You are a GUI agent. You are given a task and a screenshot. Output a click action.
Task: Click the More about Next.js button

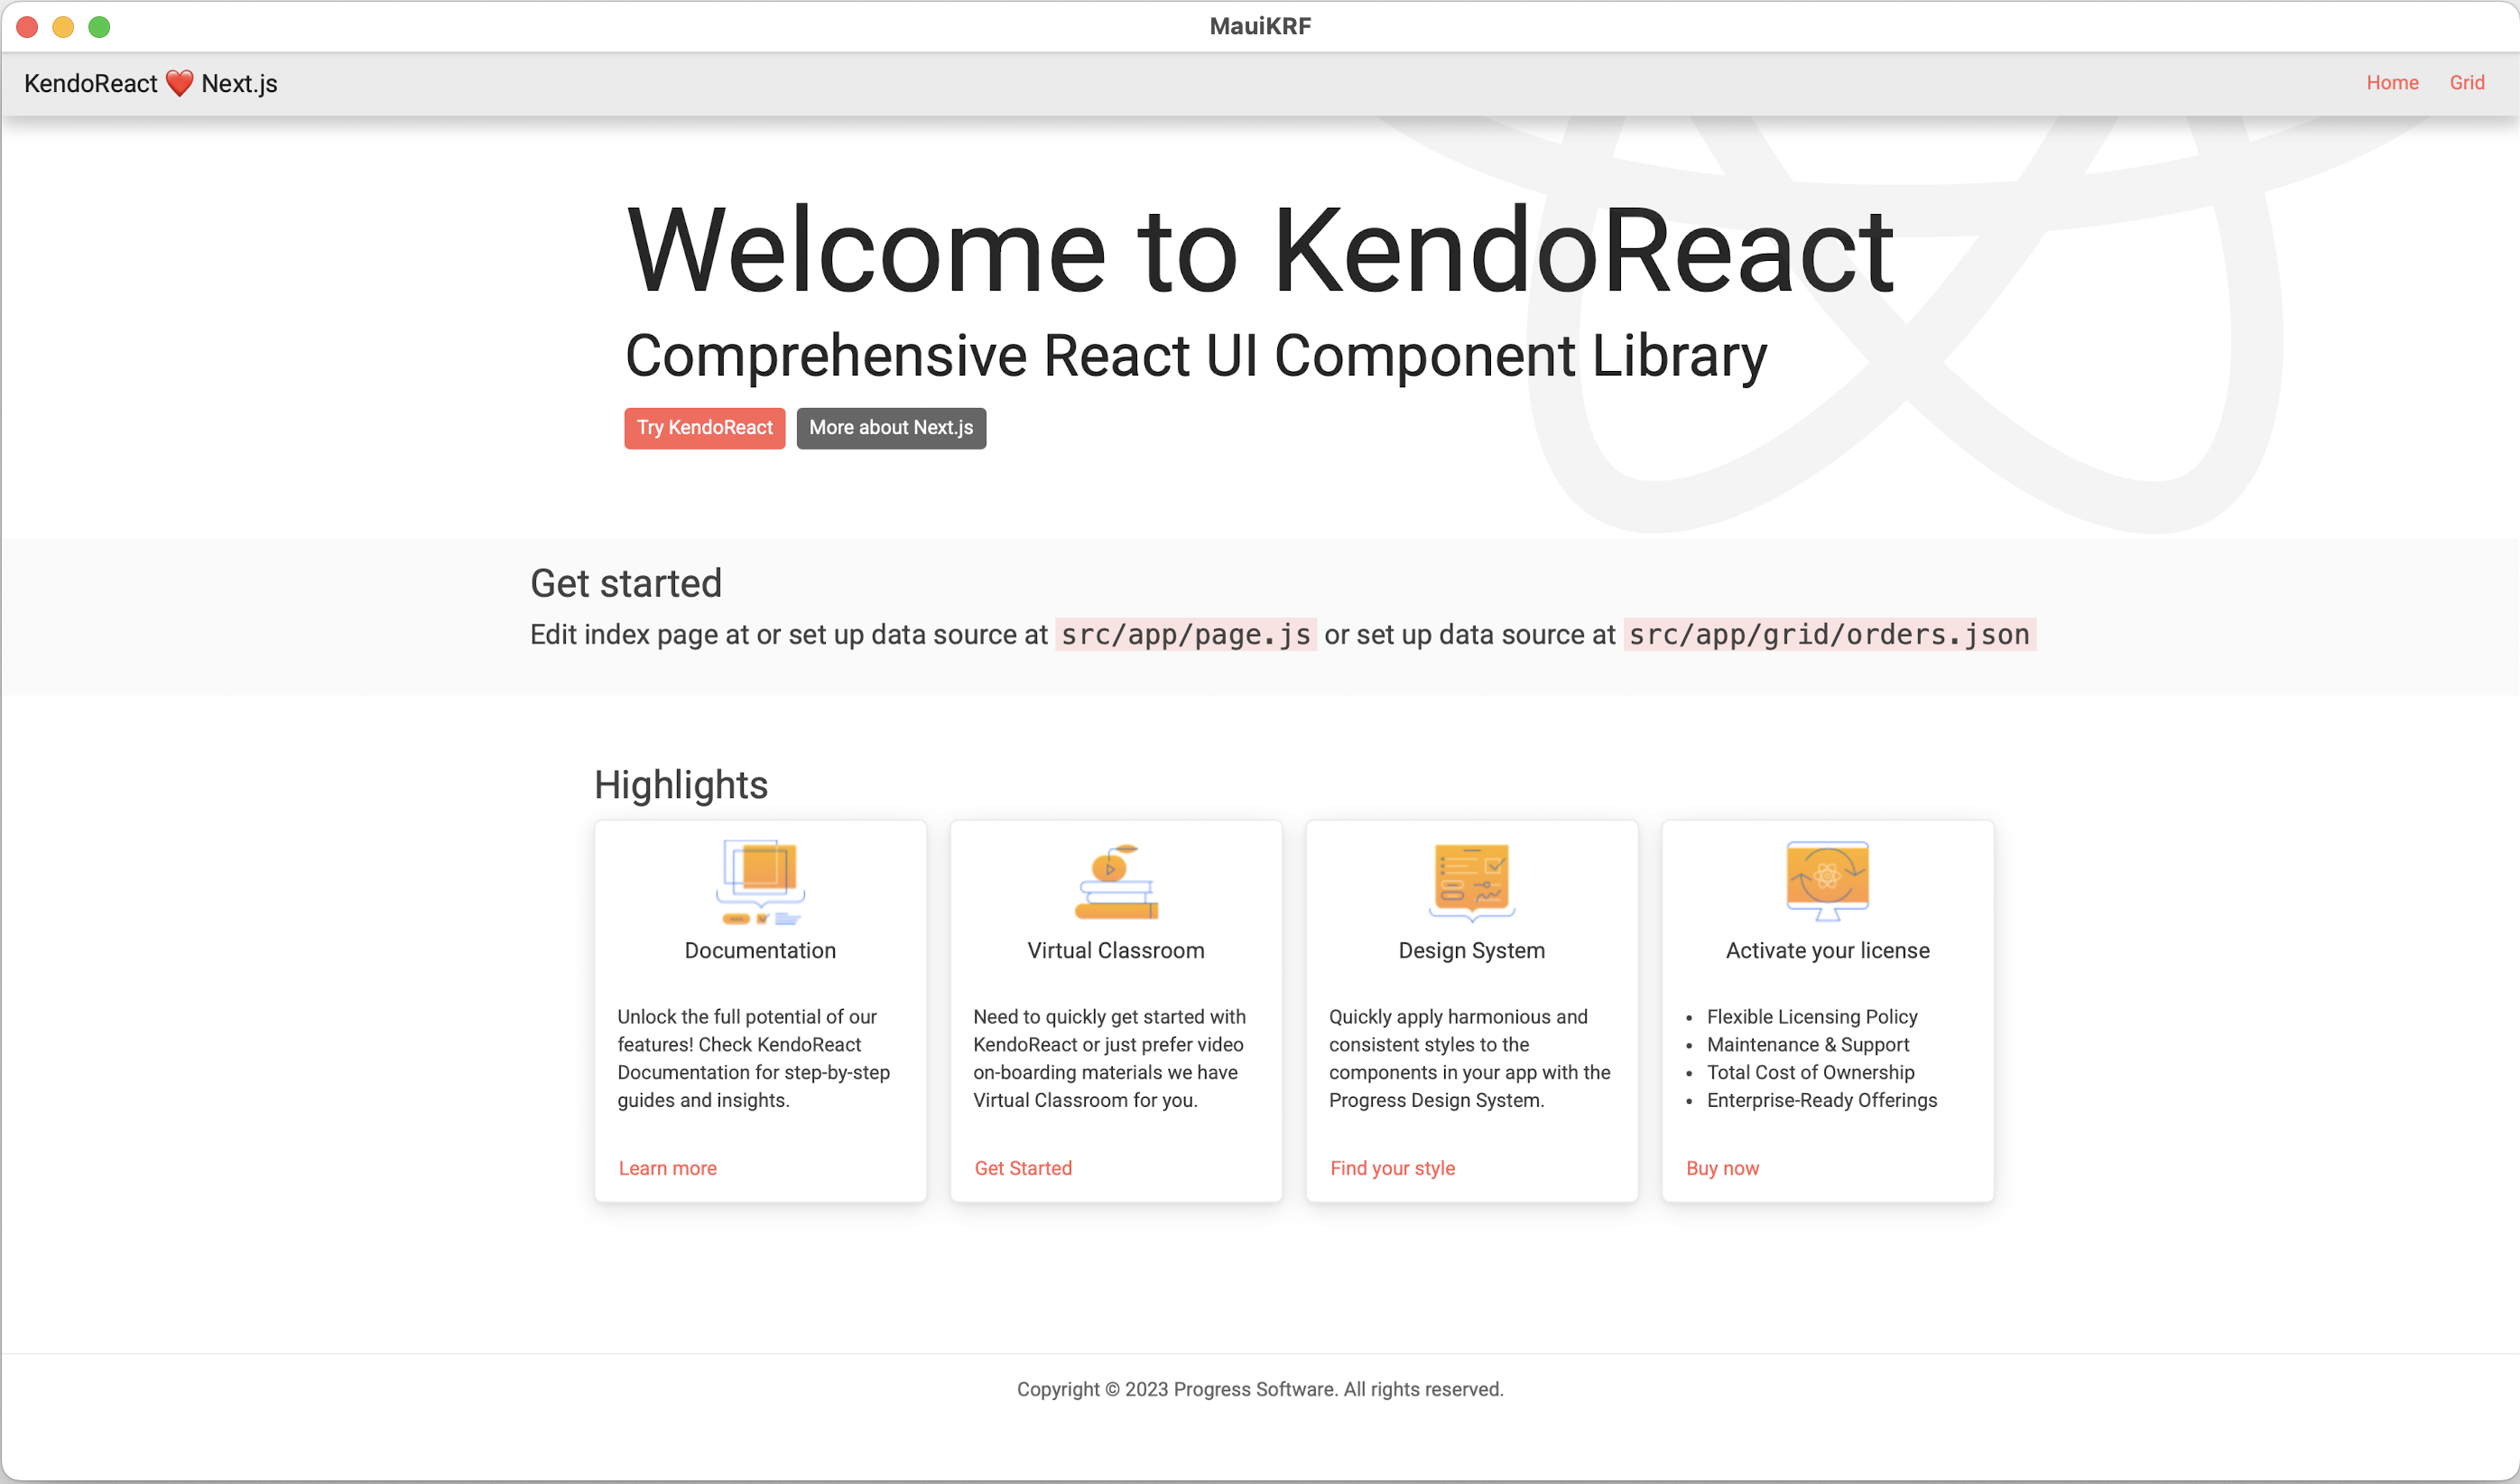click(x=891, y=428)
